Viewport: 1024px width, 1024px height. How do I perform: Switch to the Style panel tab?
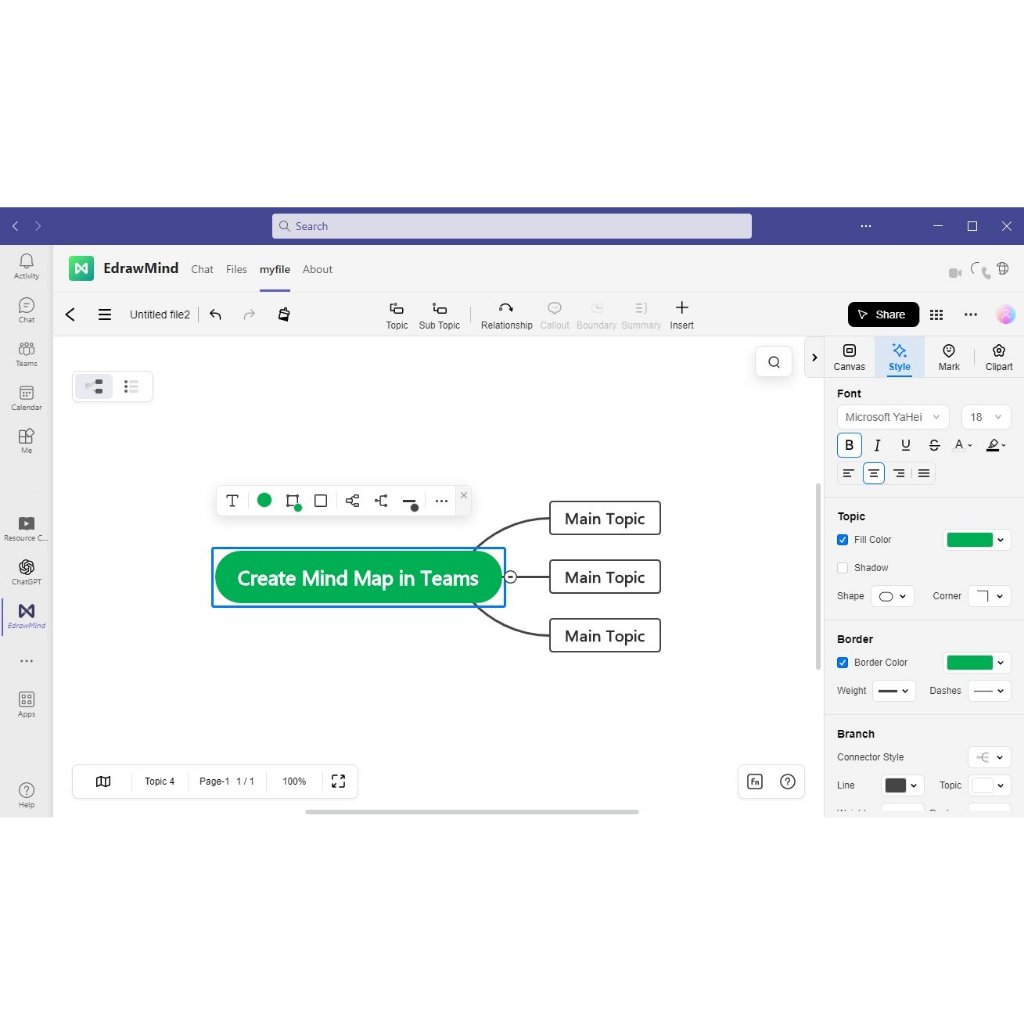[x=899, y=357]
